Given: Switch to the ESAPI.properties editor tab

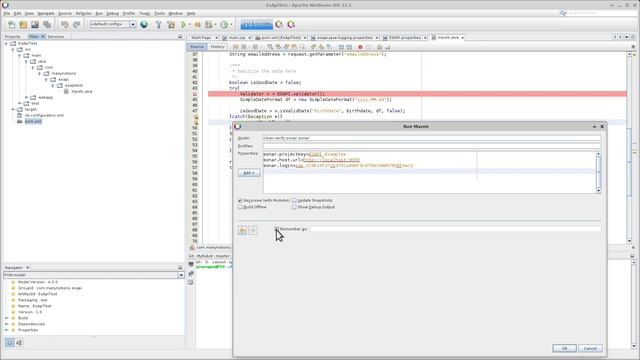Looking at the screenshot, I should pos(405,38).
